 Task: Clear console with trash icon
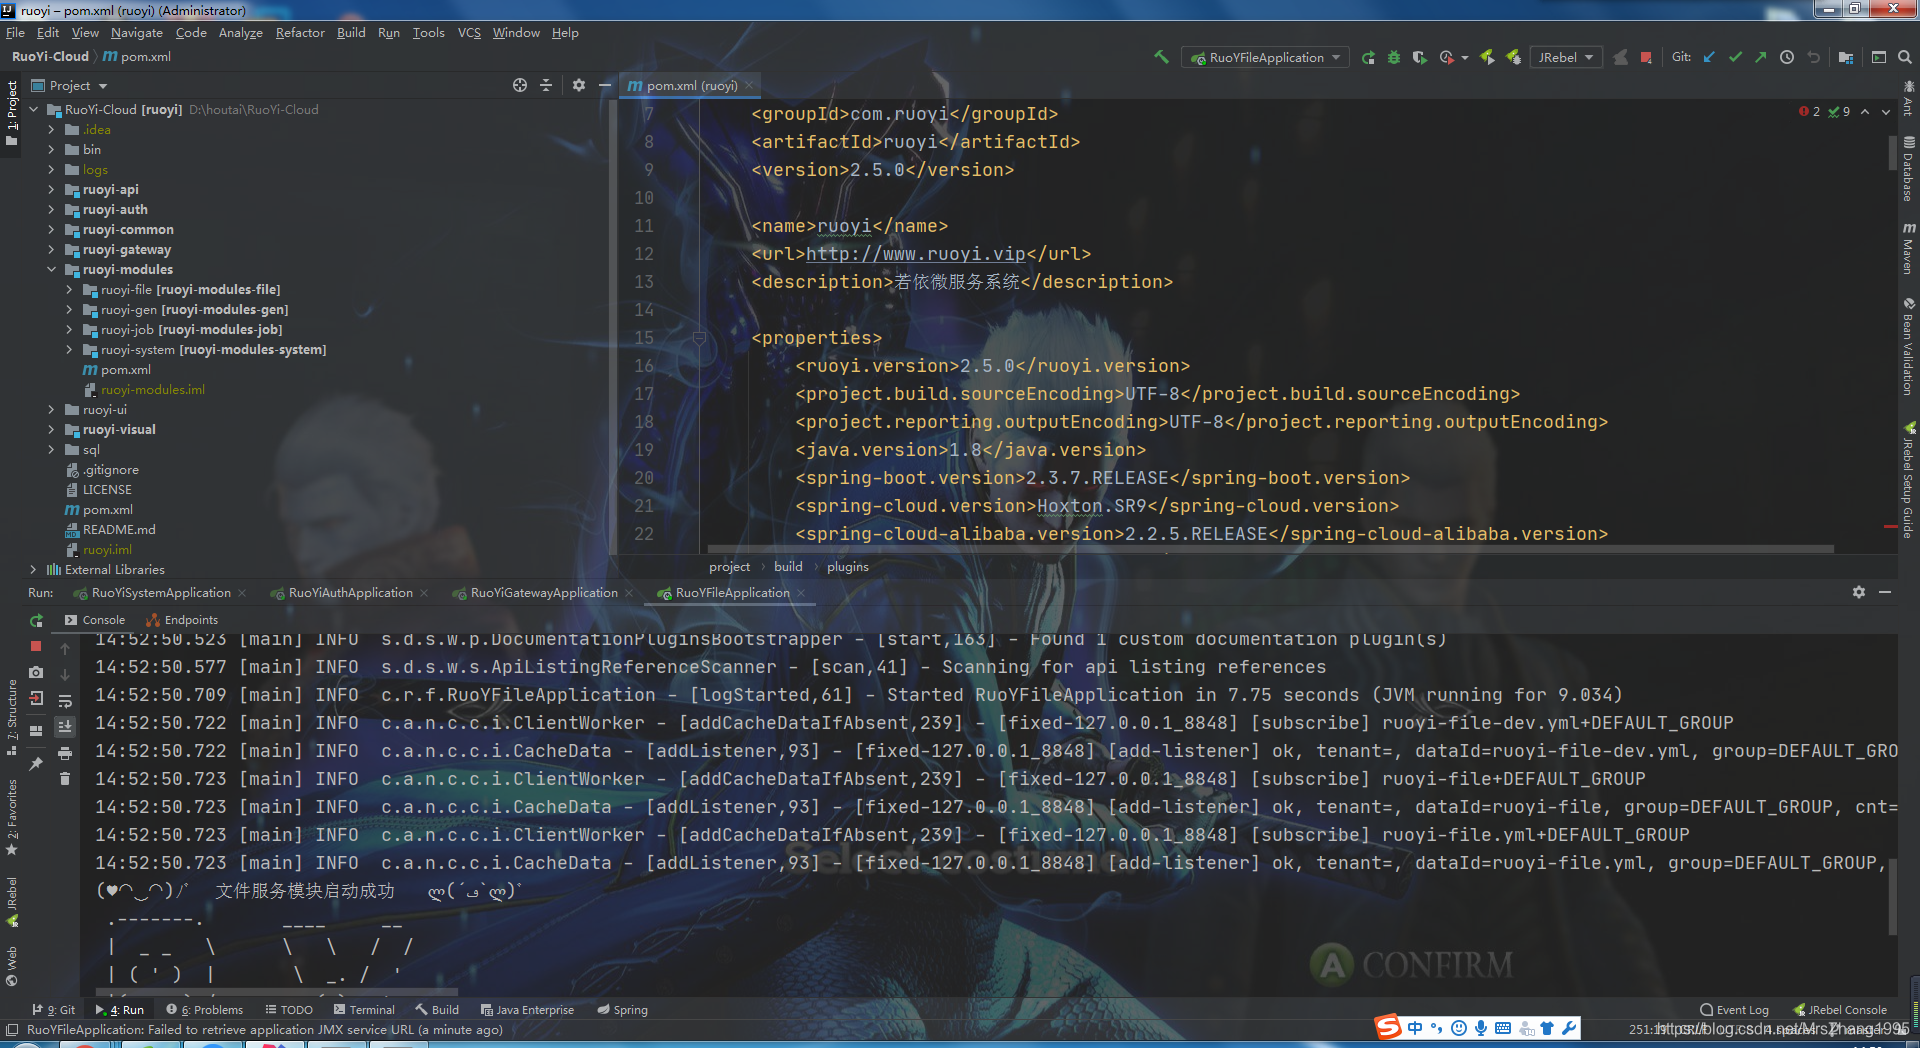pyautogui.click(x=65, y=779)
